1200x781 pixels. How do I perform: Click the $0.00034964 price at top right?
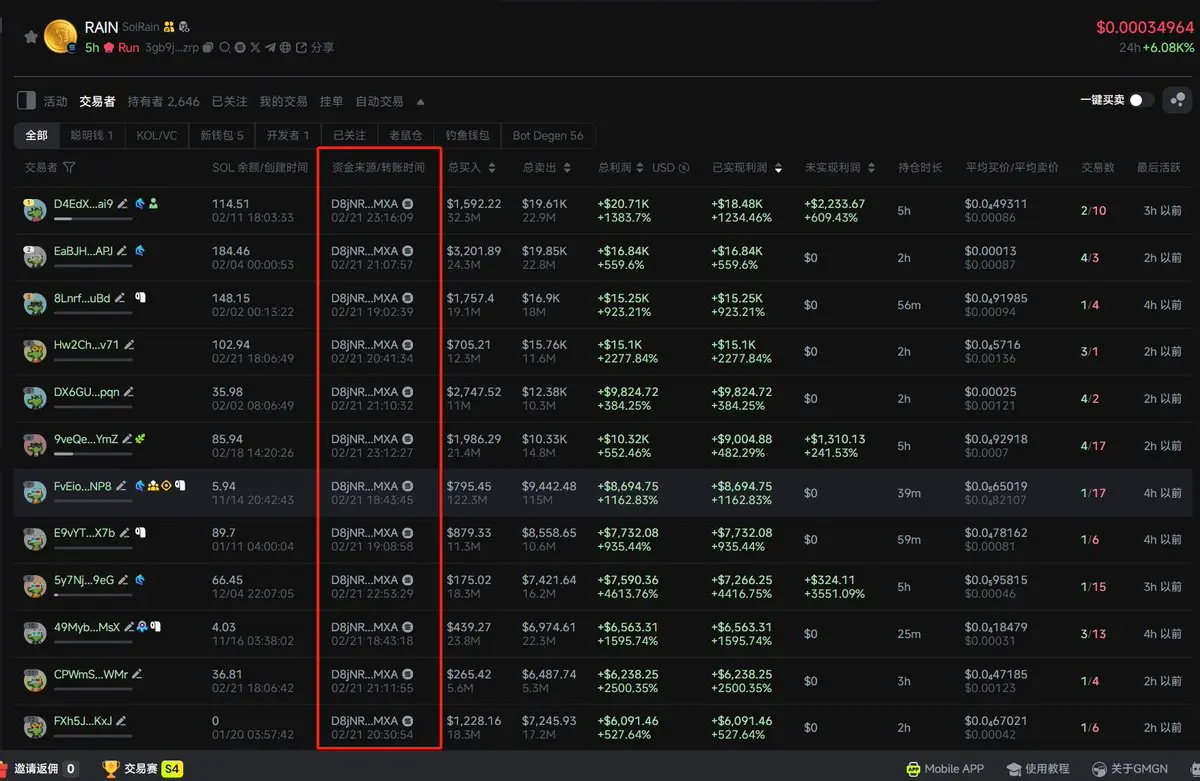[x=1145, y=28]
